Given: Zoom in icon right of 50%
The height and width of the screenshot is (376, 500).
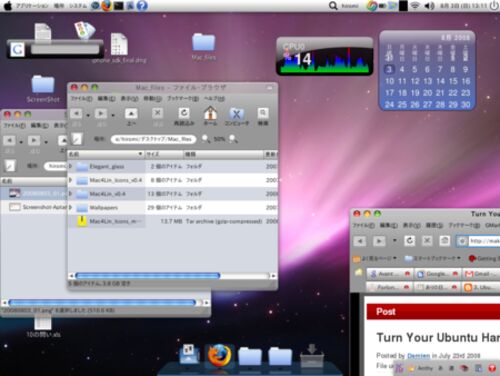Looking at the screenshot, I should [233, 139].
